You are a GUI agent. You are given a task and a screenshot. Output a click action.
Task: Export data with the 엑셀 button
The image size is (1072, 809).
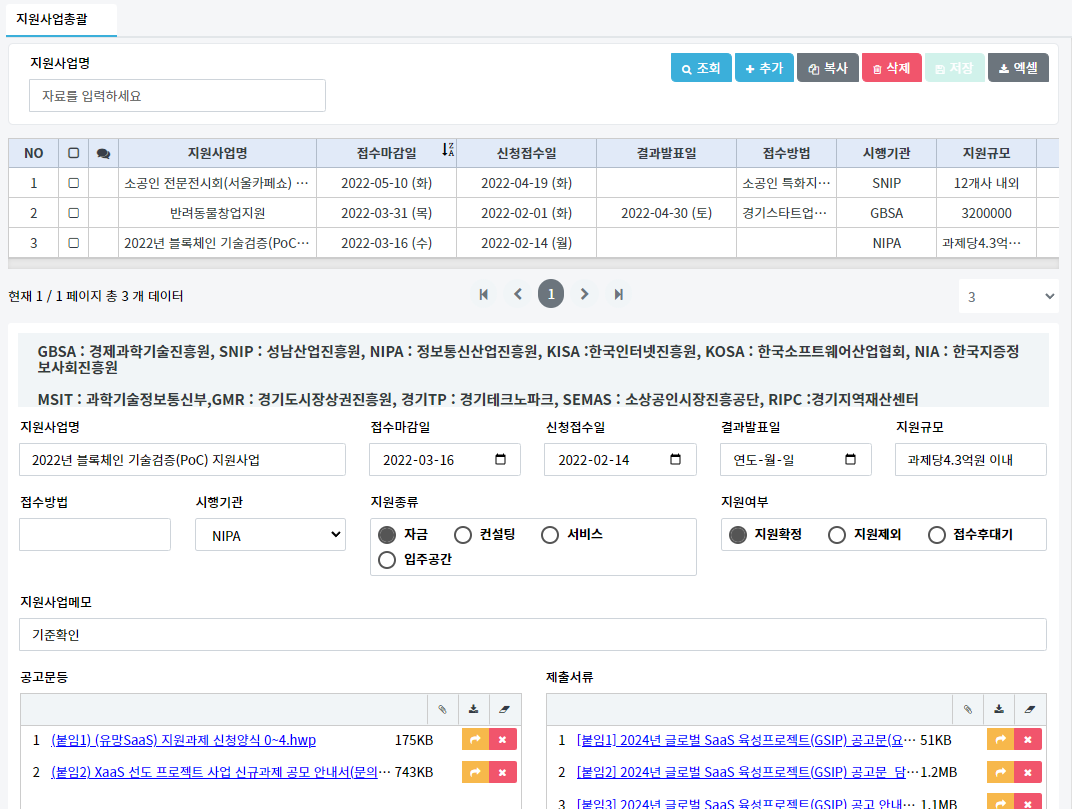point(1018,68)
